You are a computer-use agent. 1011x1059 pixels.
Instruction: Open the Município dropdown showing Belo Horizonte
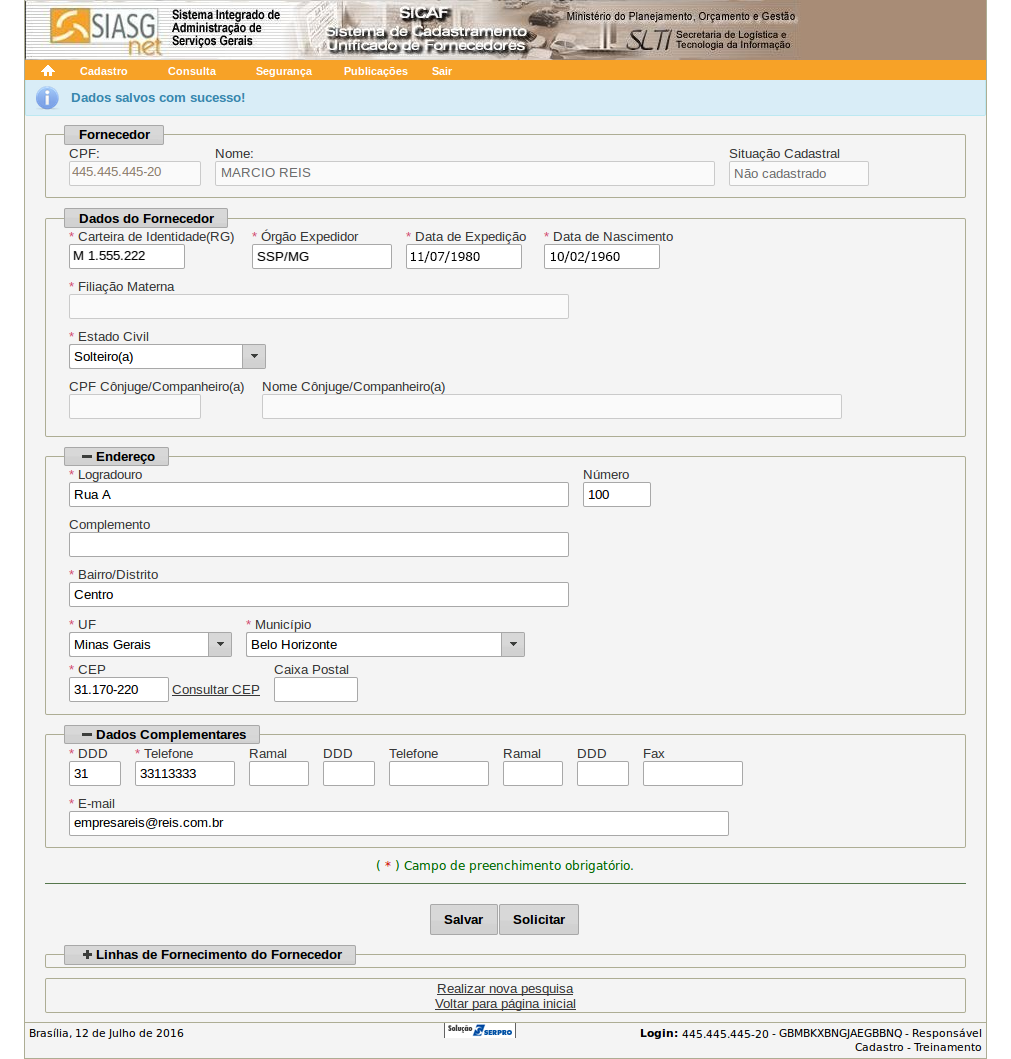513,644
